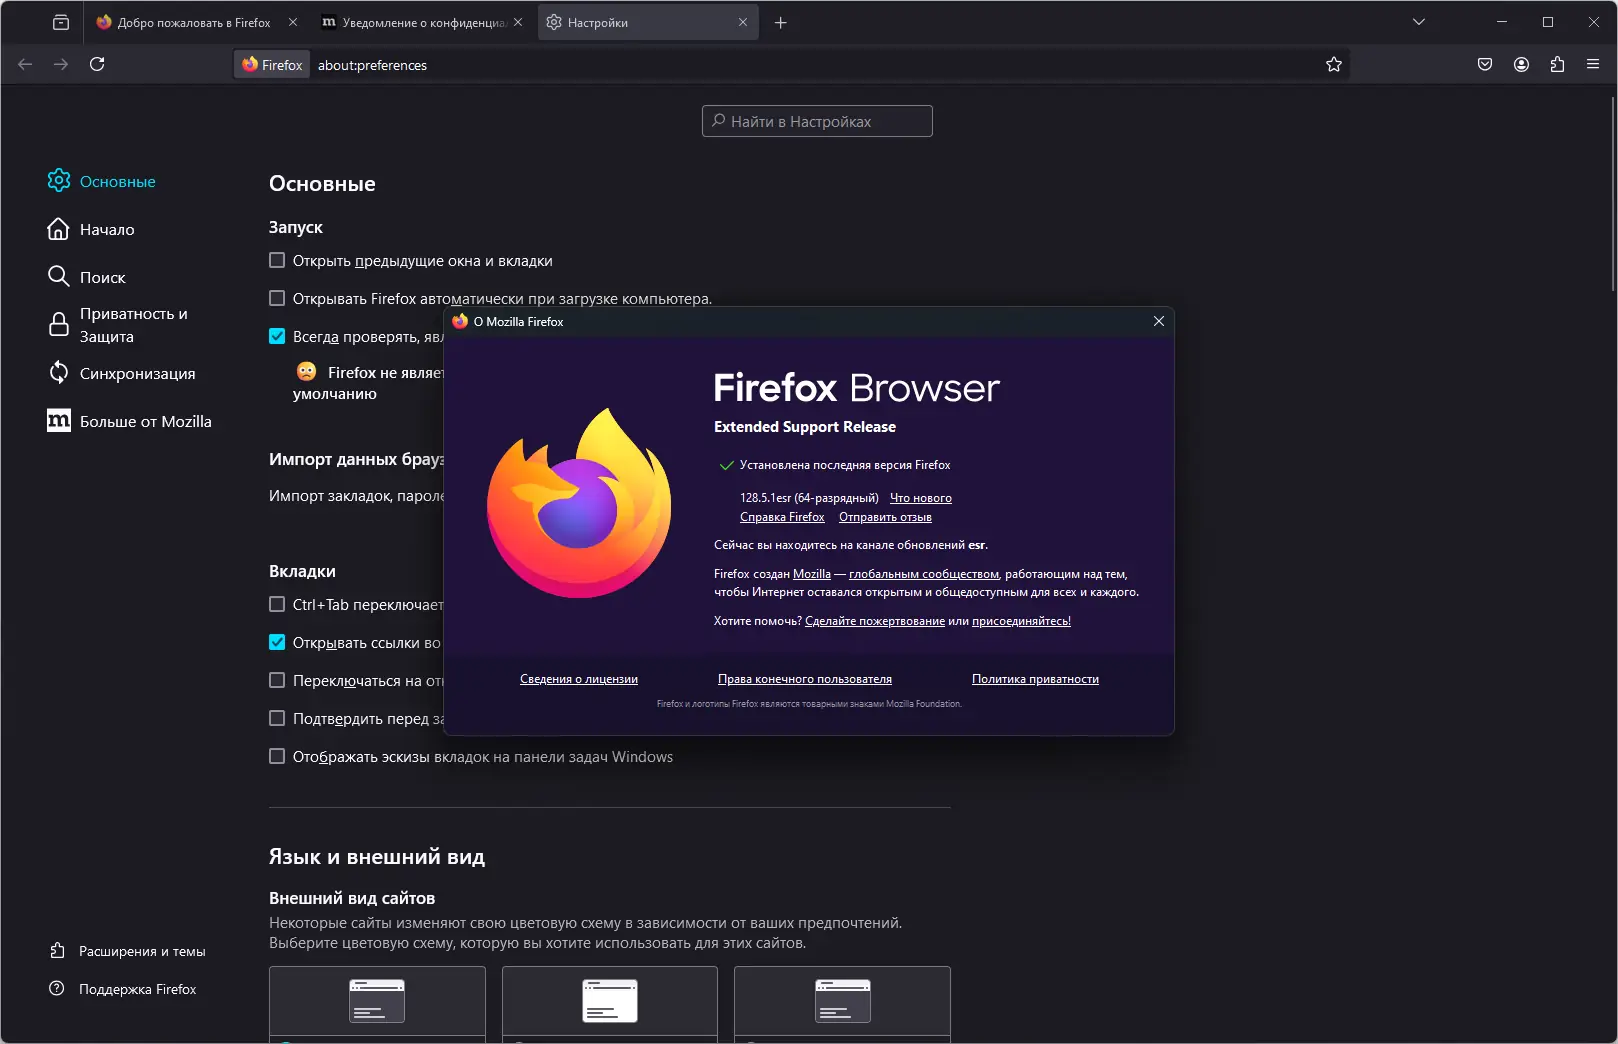Expand the list of all tabs chevron
The height and width of the screenshot is (1044, 1618).
click(x=1418, y=22)
